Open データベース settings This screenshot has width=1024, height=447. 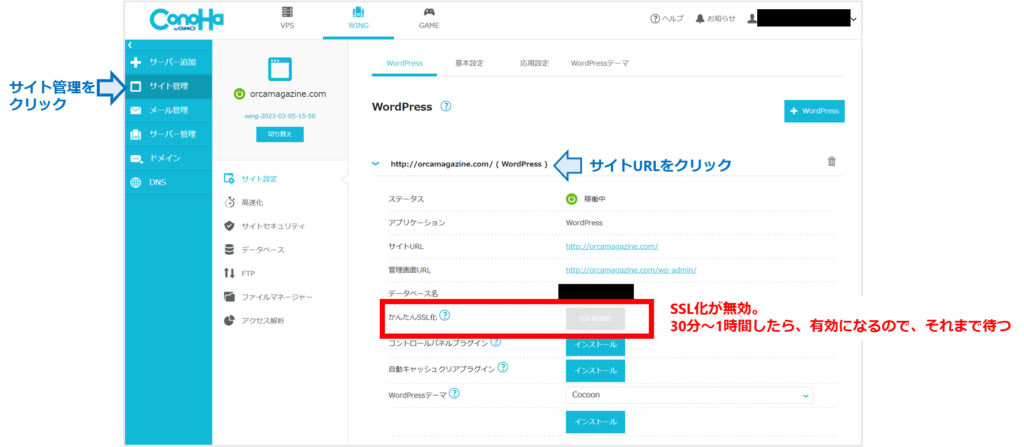(x=263, y=250)
